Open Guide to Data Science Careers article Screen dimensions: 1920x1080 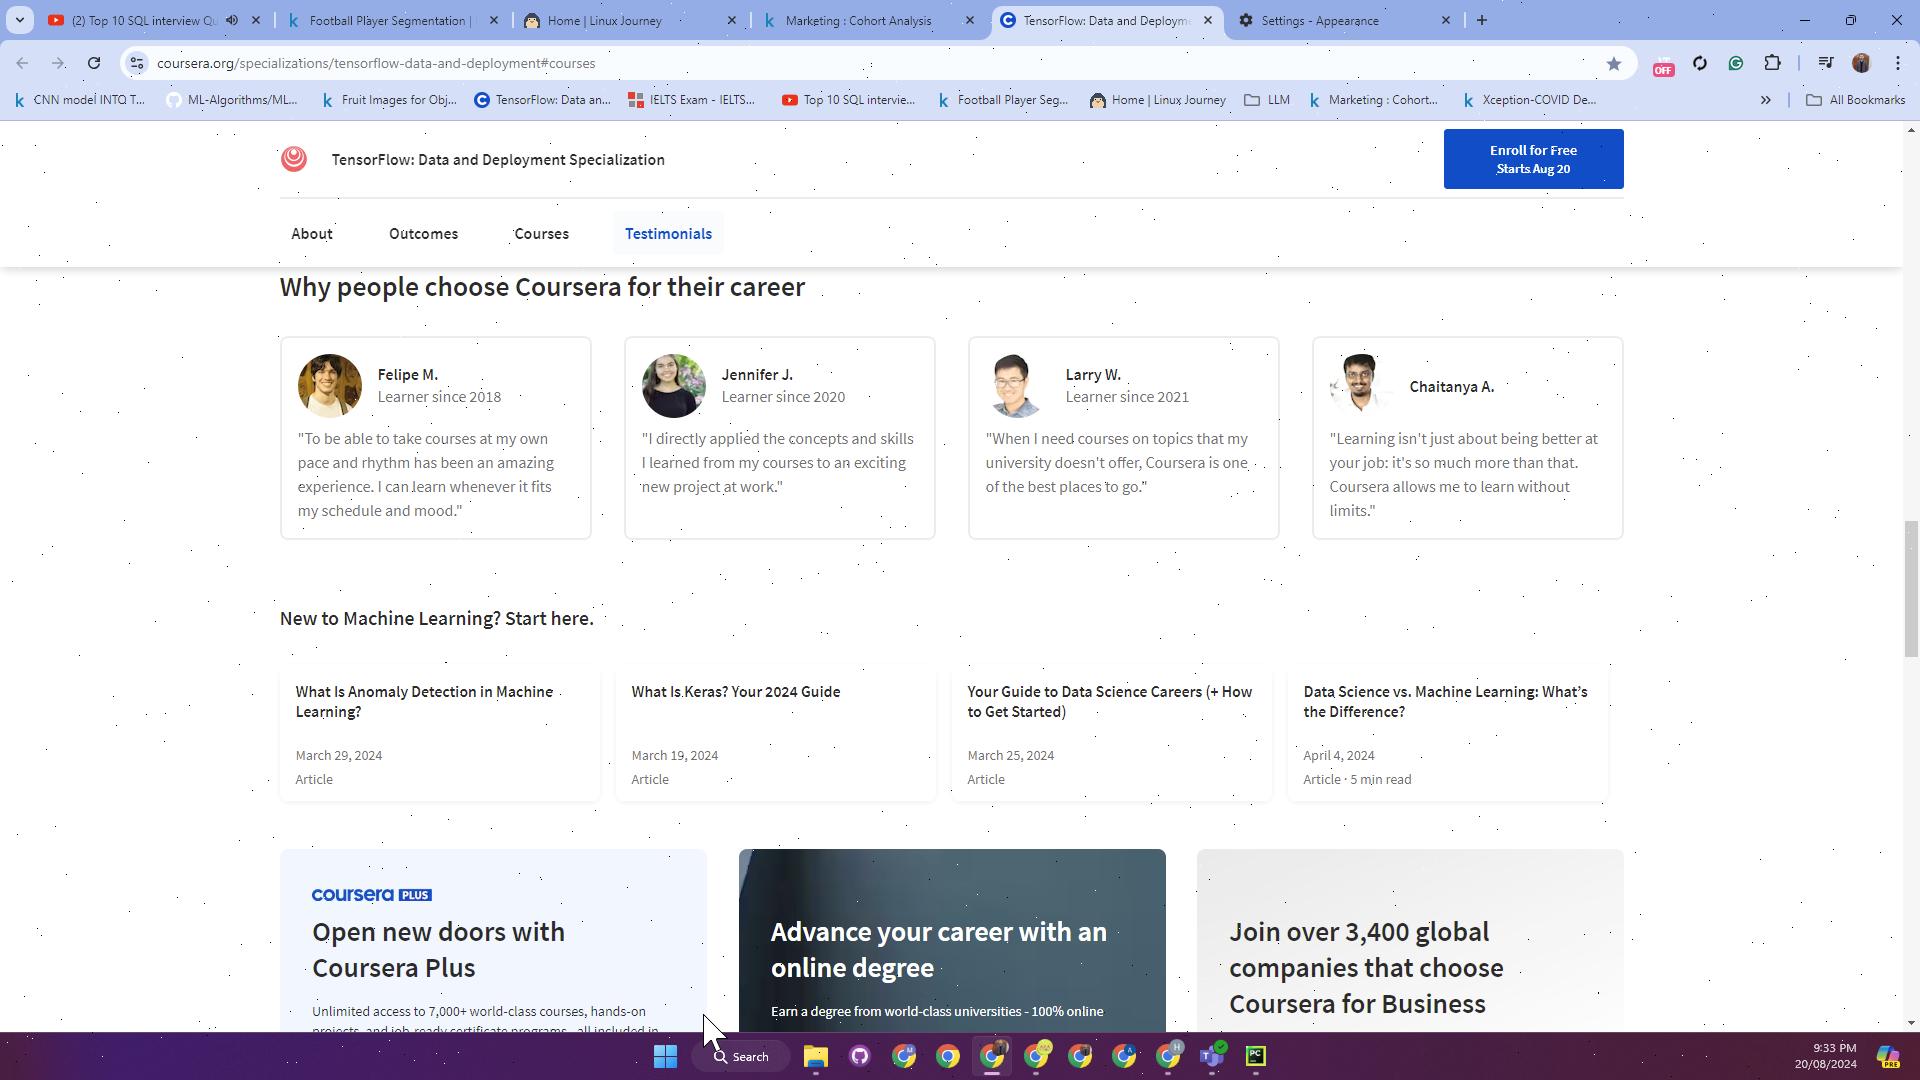[x=1112, y=735]
